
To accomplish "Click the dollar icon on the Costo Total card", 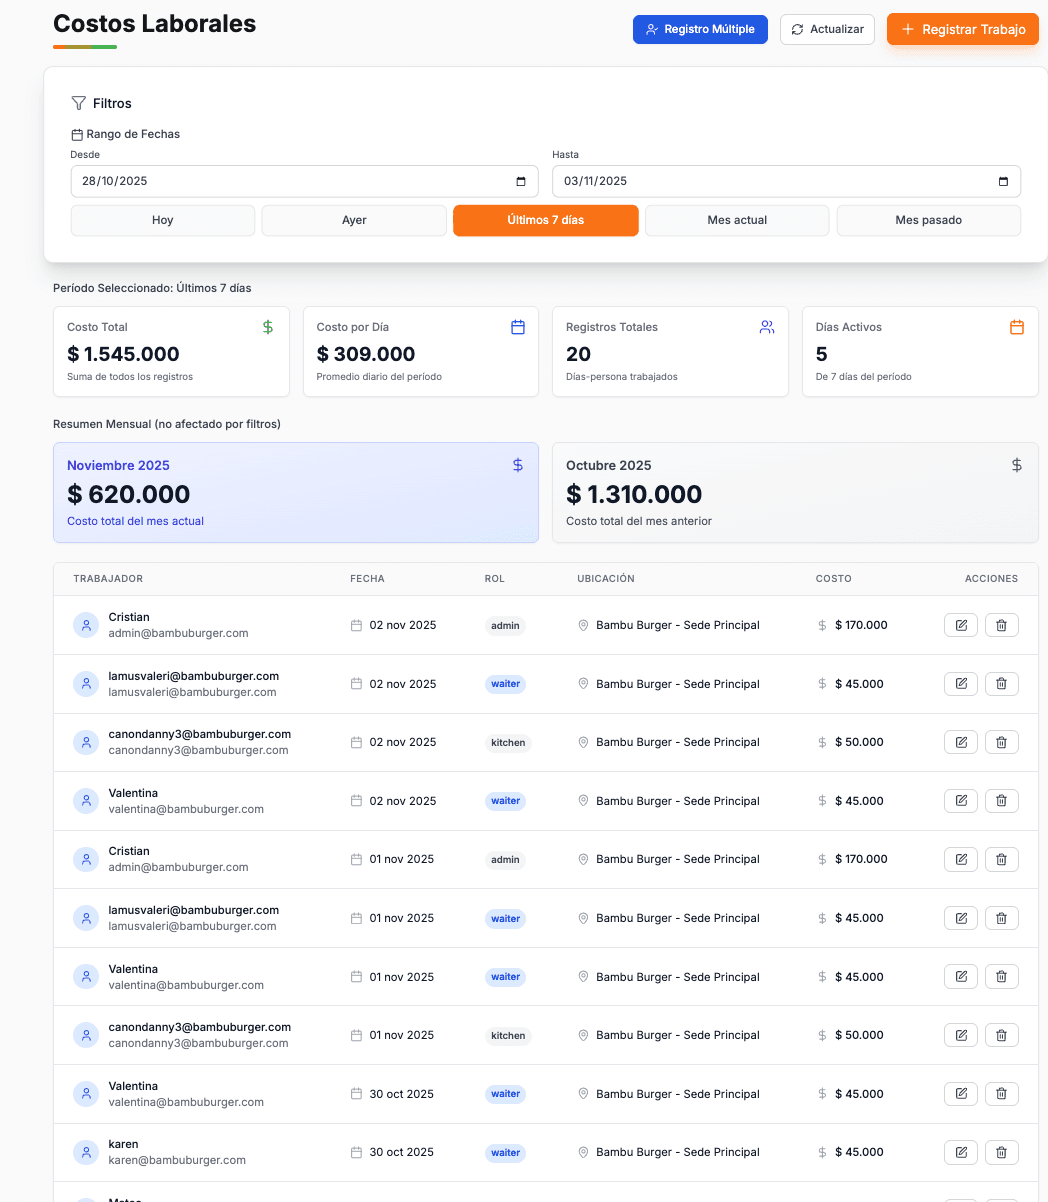I will (266, 326).
